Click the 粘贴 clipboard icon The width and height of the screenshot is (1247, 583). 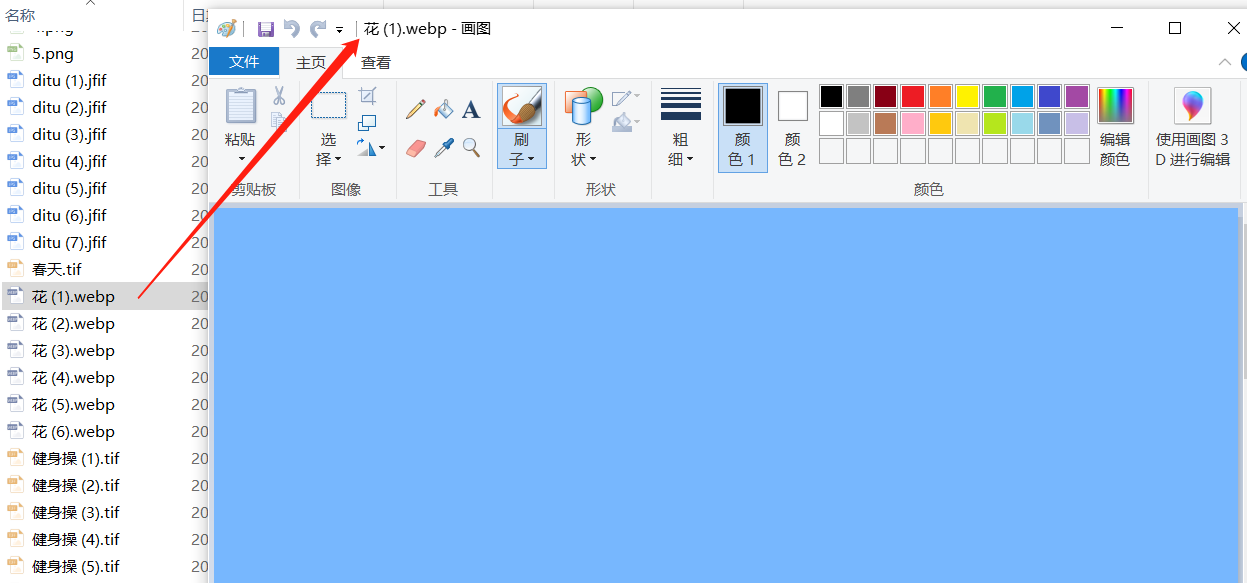point(241,105)
